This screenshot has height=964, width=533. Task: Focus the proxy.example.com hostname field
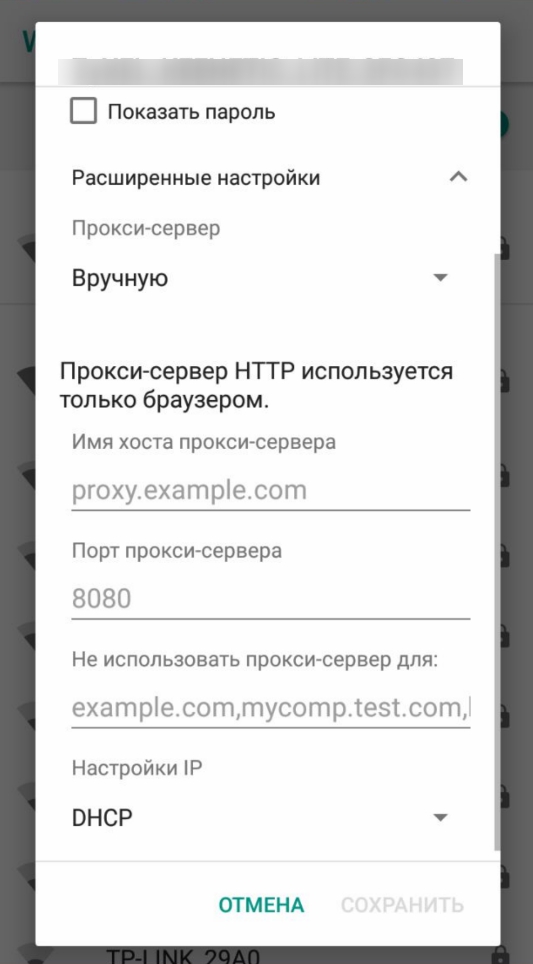click(270, 491)
